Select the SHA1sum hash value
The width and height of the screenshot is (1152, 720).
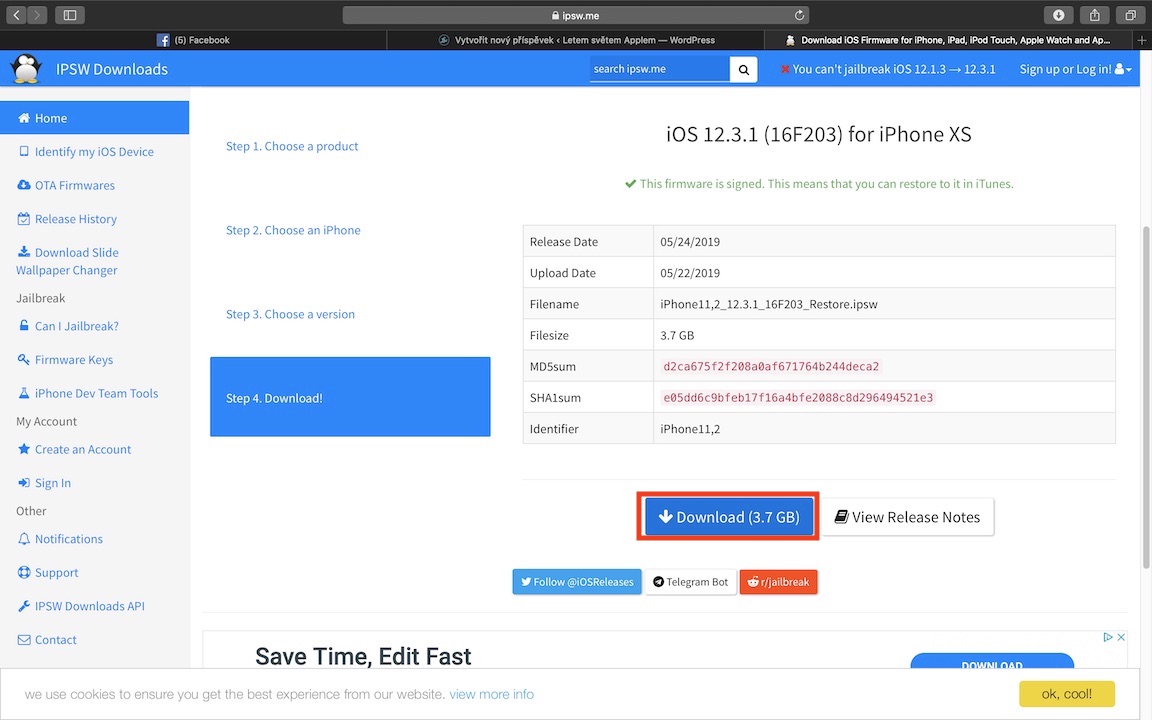tap(798, 397)
